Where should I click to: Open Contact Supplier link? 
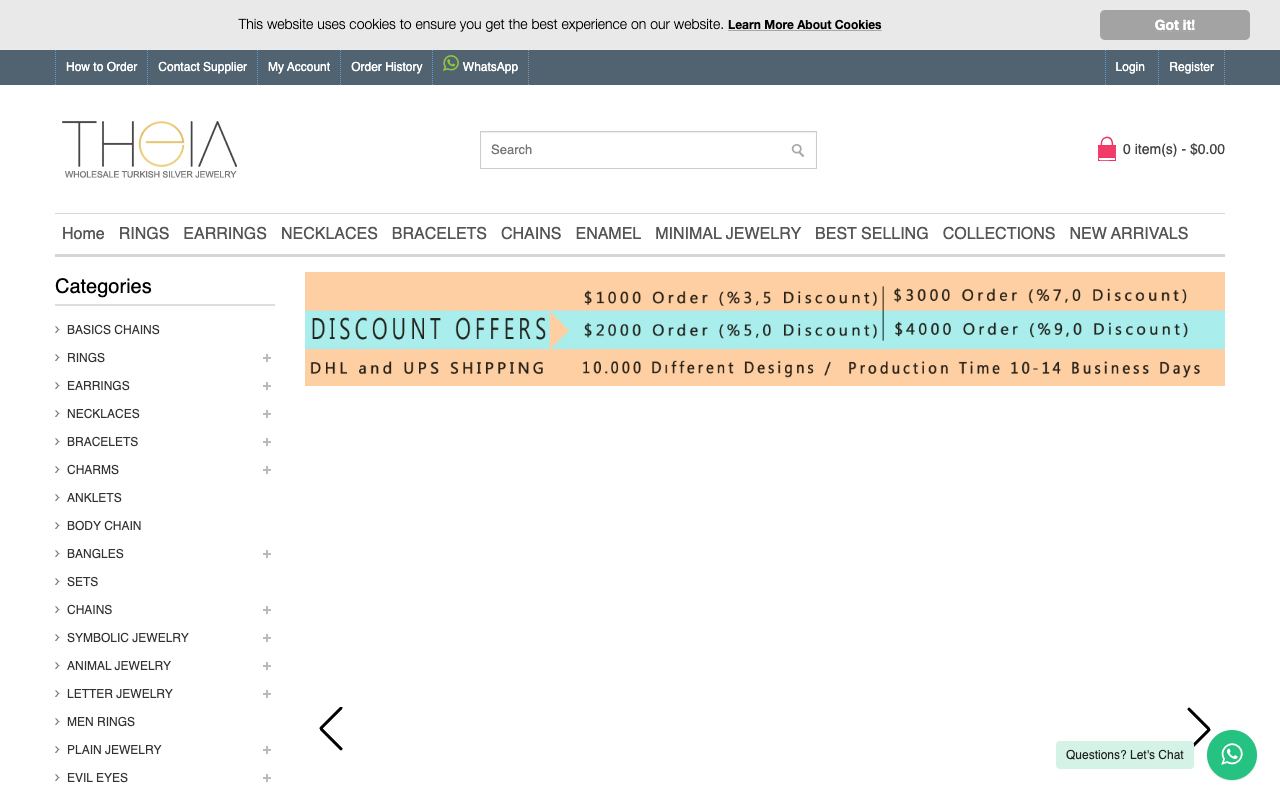pyautogui.click(x=202, y=67)
